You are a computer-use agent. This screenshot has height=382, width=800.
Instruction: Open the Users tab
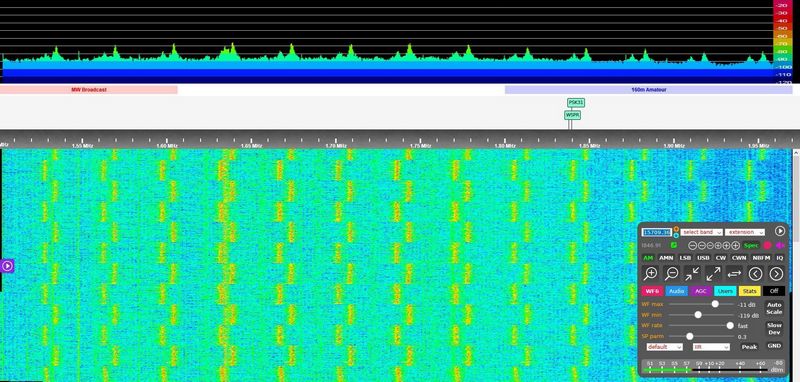coord(725,291)
